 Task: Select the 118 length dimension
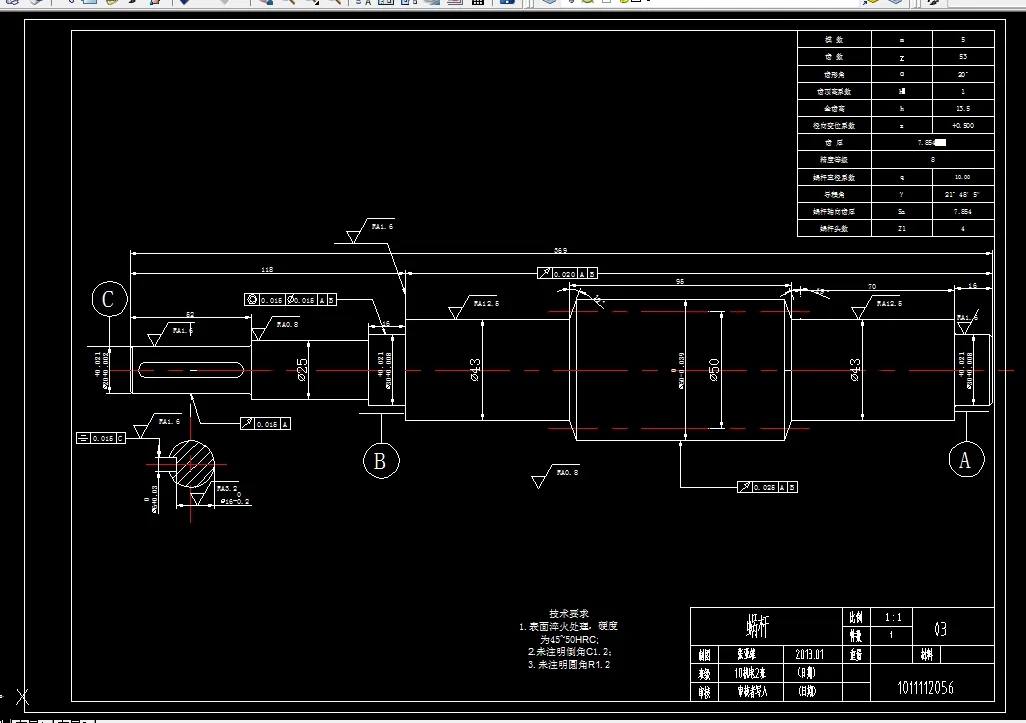click(x=267, y=269)
